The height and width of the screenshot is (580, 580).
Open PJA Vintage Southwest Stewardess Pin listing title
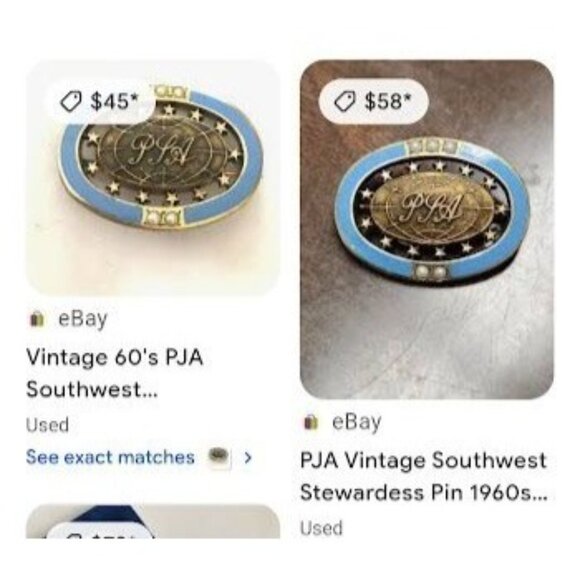[424, 476]
